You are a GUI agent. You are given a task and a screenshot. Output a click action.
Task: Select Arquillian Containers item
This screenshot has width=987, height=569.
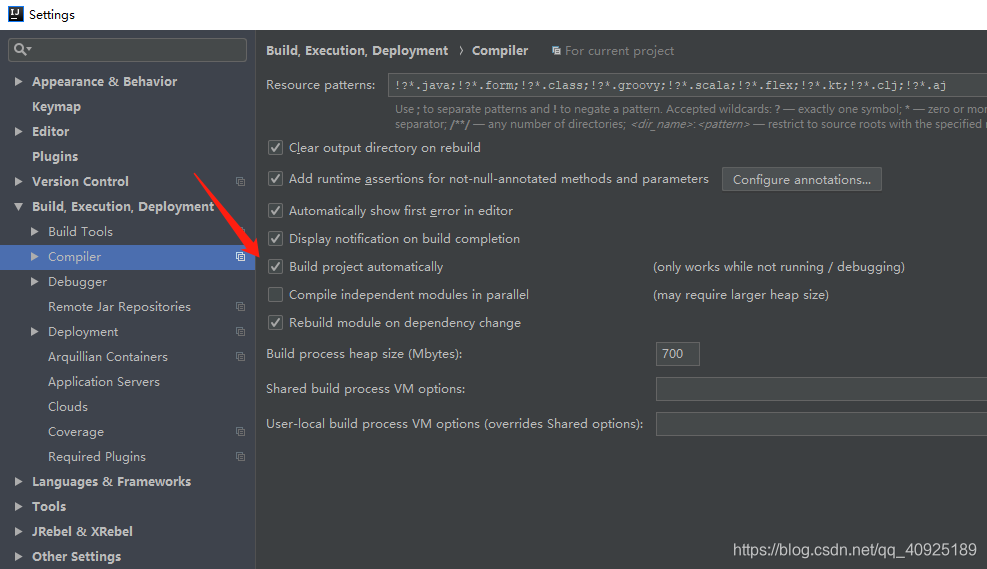pos(108,356)
